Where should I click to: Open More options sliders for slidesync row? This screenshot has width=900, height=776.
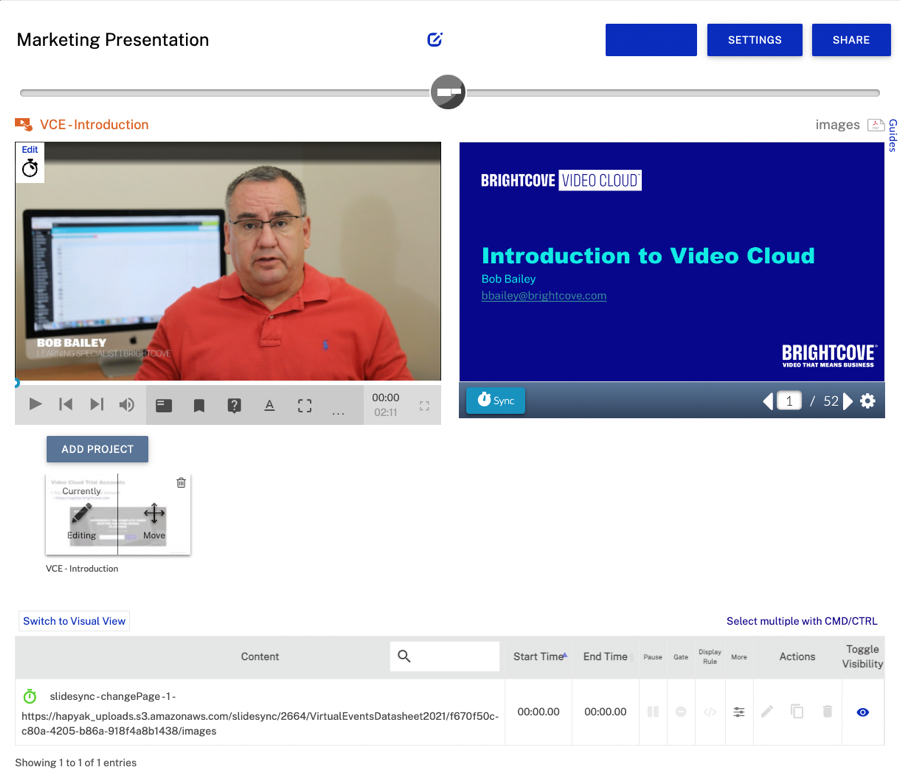[739, 712]
